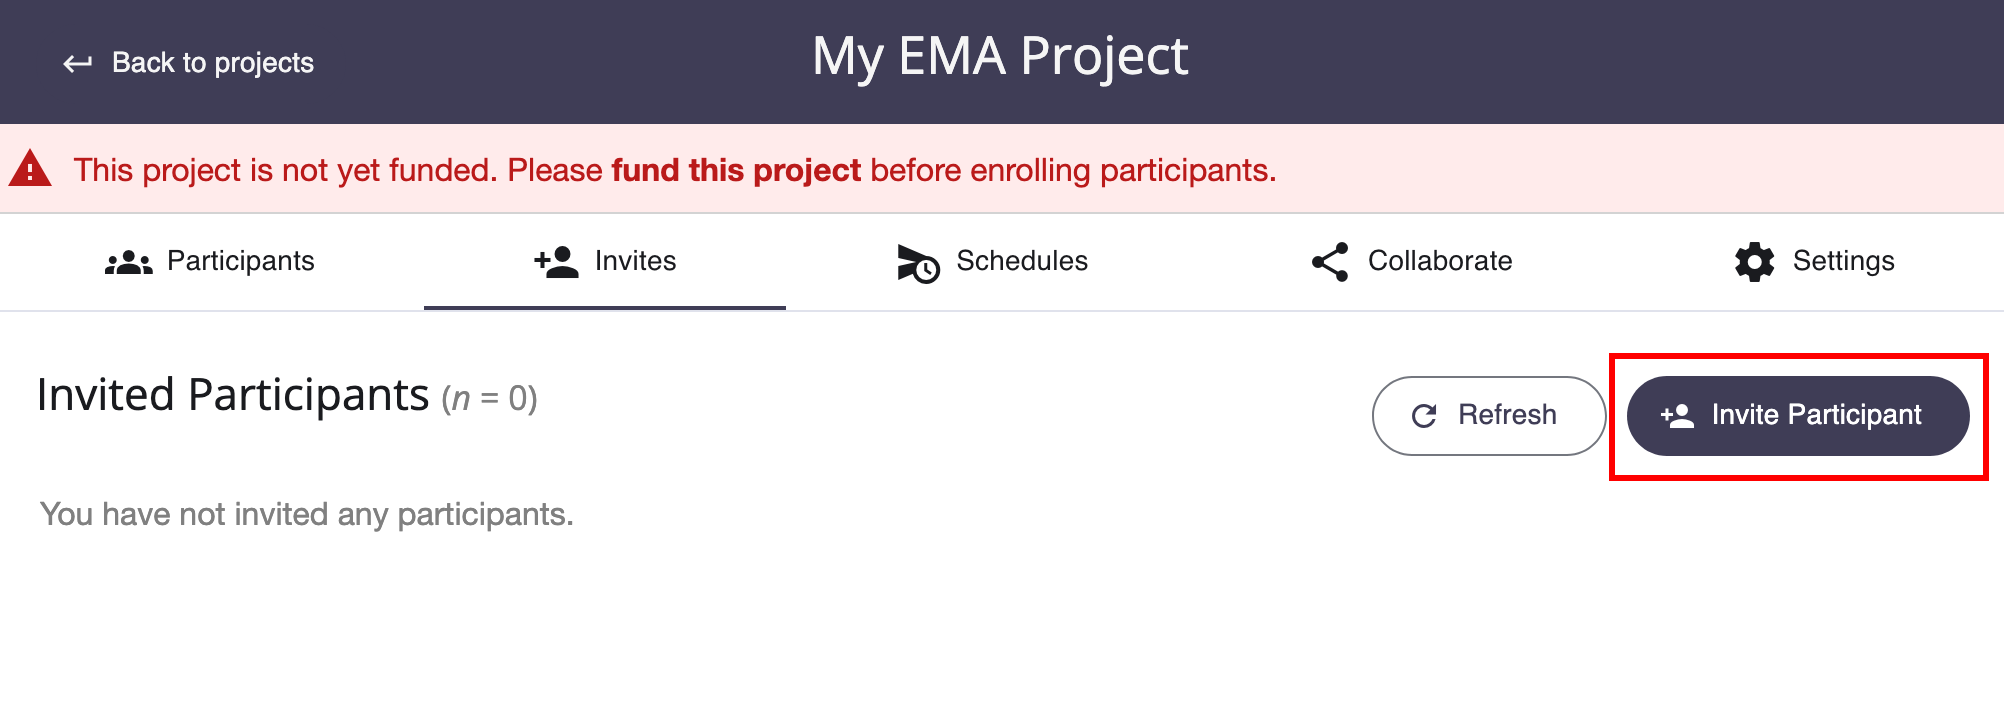Click the Refresh button
Viewport: 2004px width, 708px height.
coord(1489,416)
